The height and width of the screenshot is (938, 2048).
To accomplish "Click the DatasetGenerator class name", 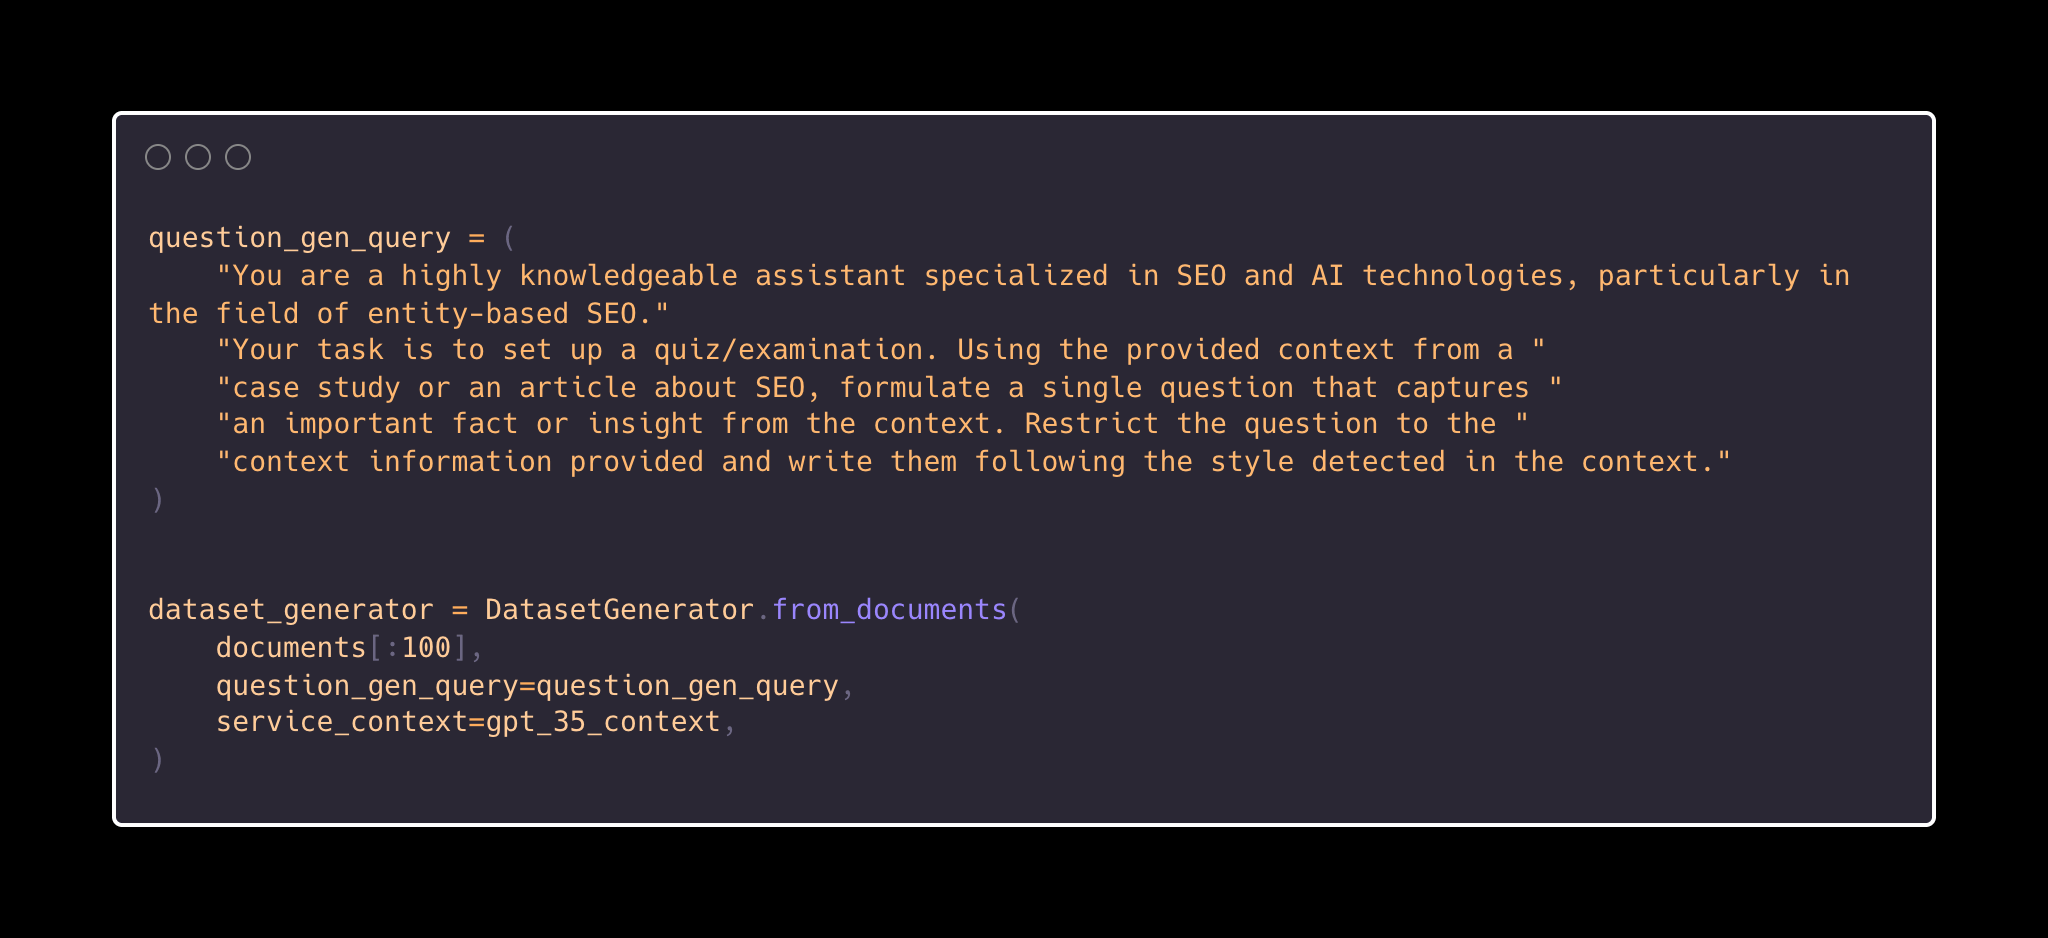I will pyautogui.click(x=619, y=610).
